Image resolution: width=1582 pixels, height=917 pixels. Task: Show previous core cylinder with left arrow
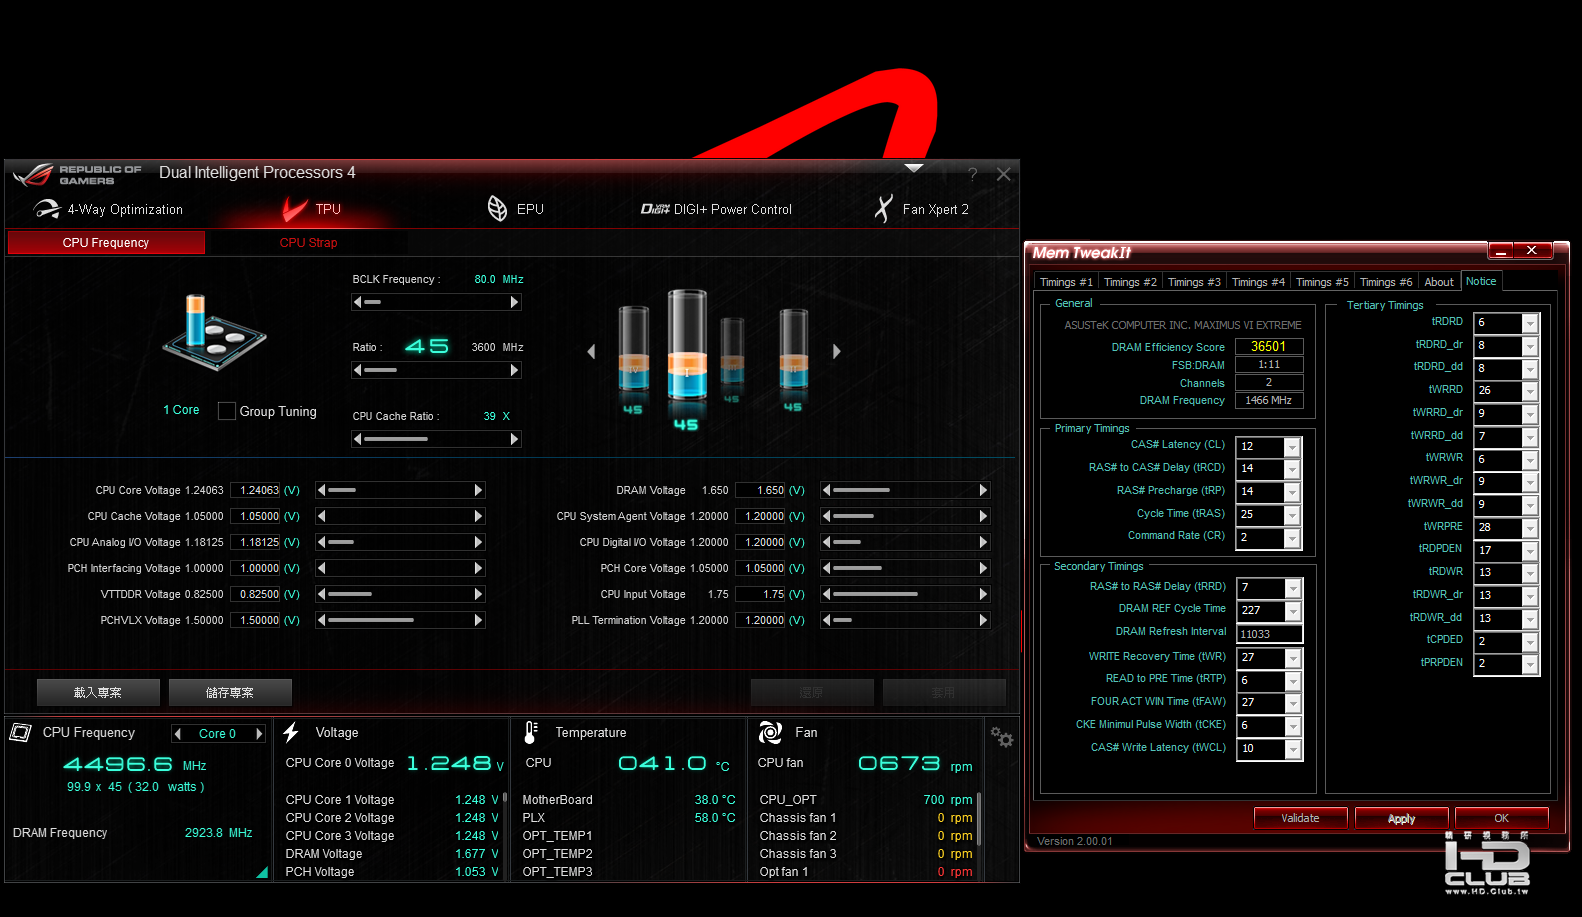591,352
